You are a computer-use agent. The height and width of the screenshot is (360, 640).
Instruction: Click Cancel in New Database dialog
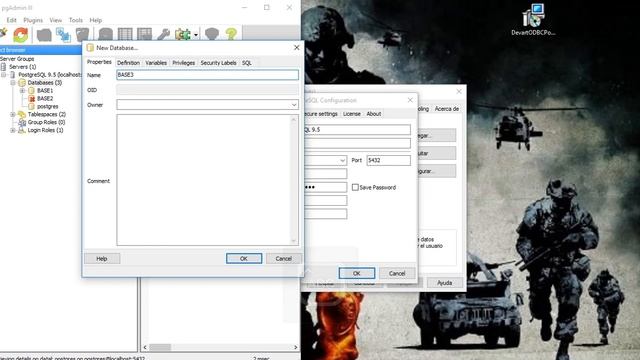coord(284,258)
